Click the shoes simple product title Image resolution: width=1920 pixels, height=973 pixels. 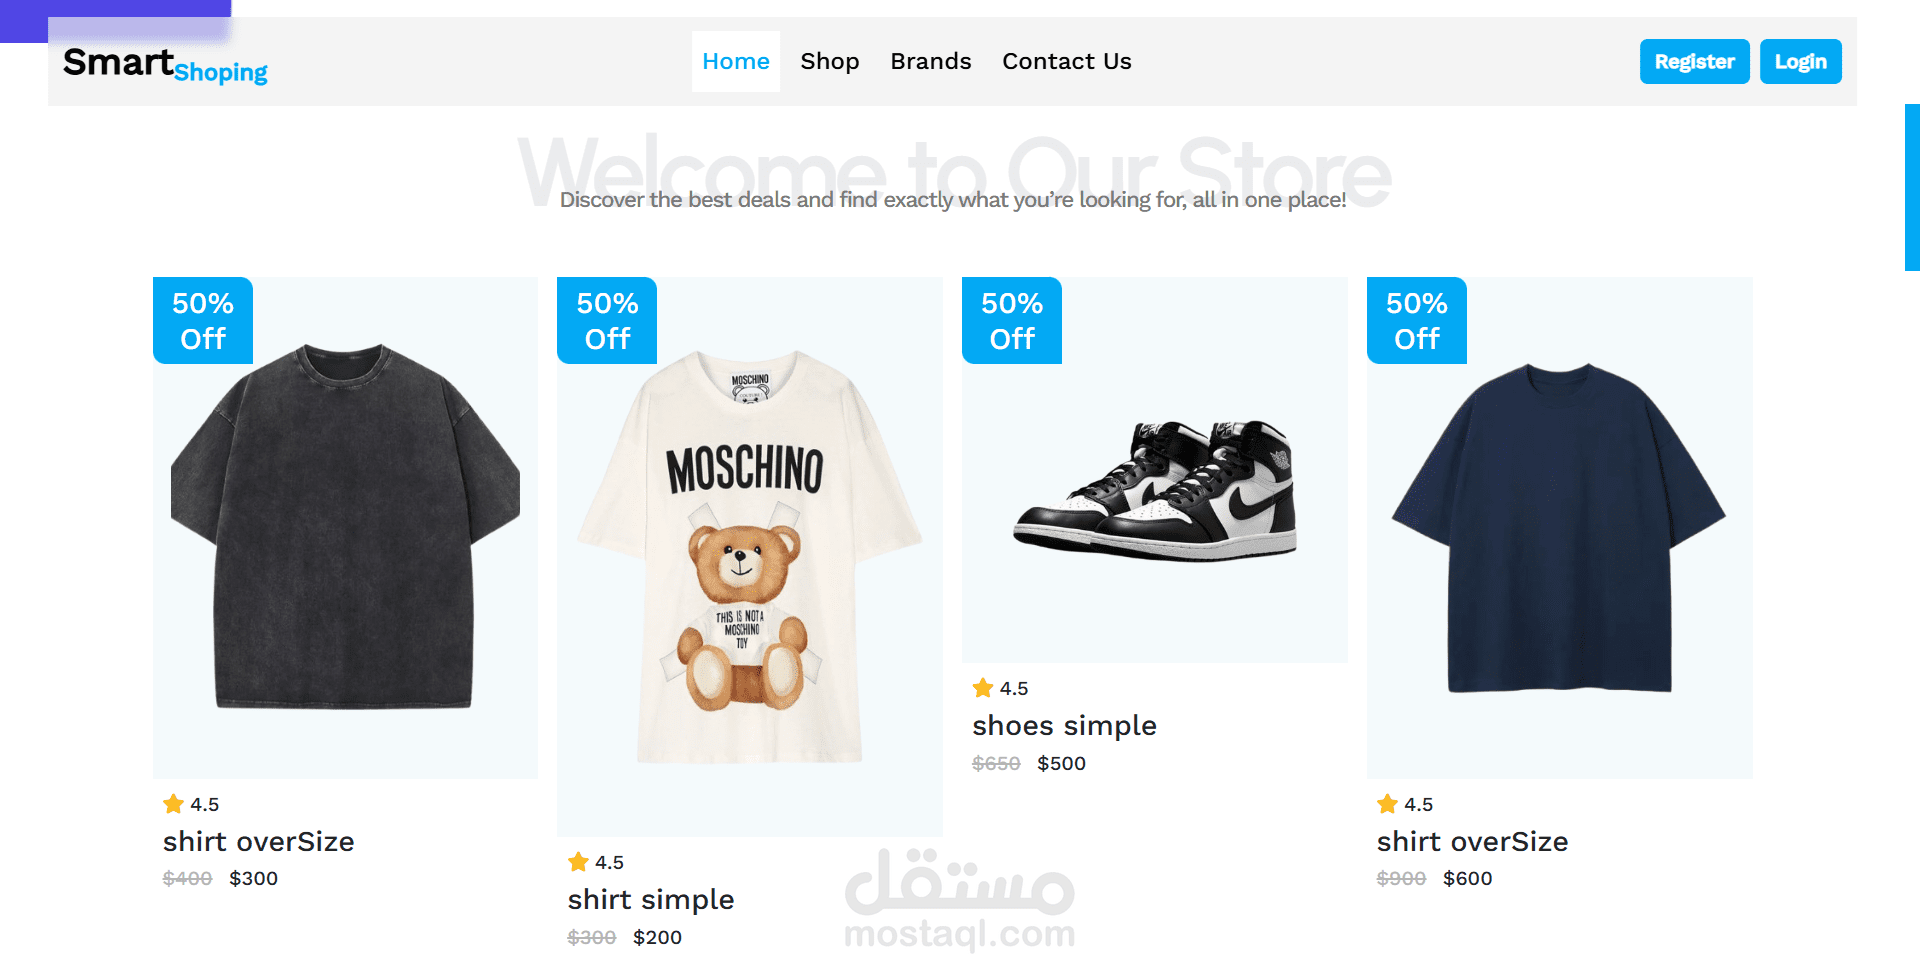(x=1064, y=725)
